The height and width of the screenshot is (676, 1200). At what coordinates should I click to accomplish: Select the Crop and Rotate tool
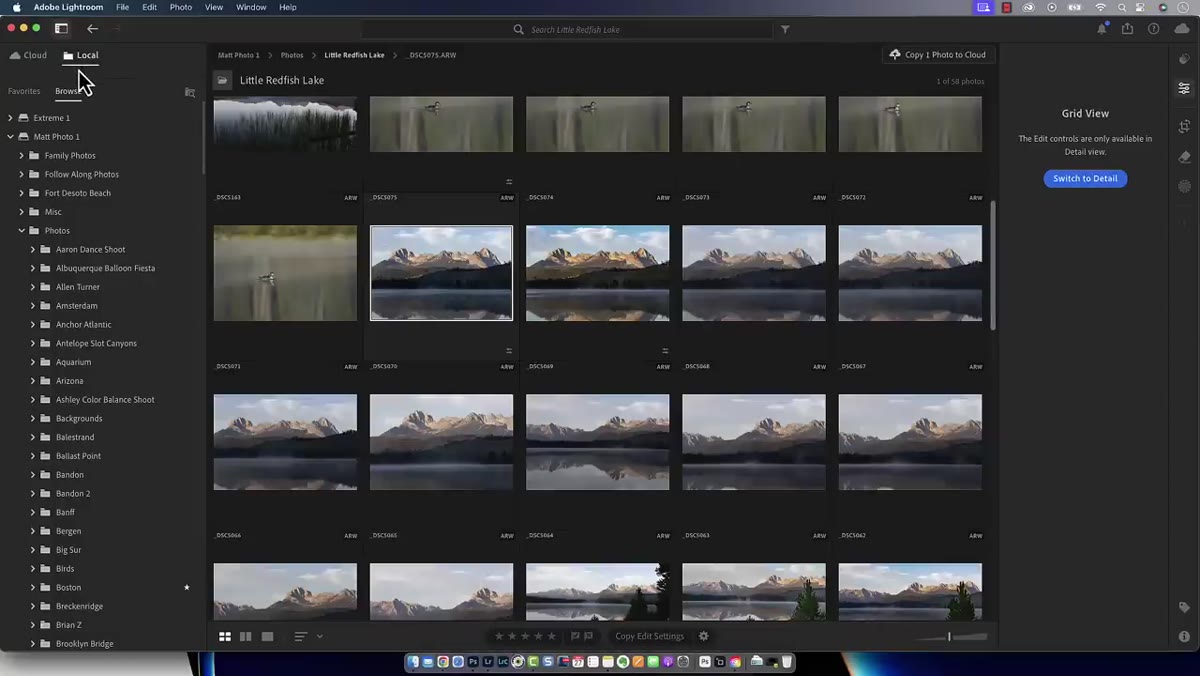1184,127
